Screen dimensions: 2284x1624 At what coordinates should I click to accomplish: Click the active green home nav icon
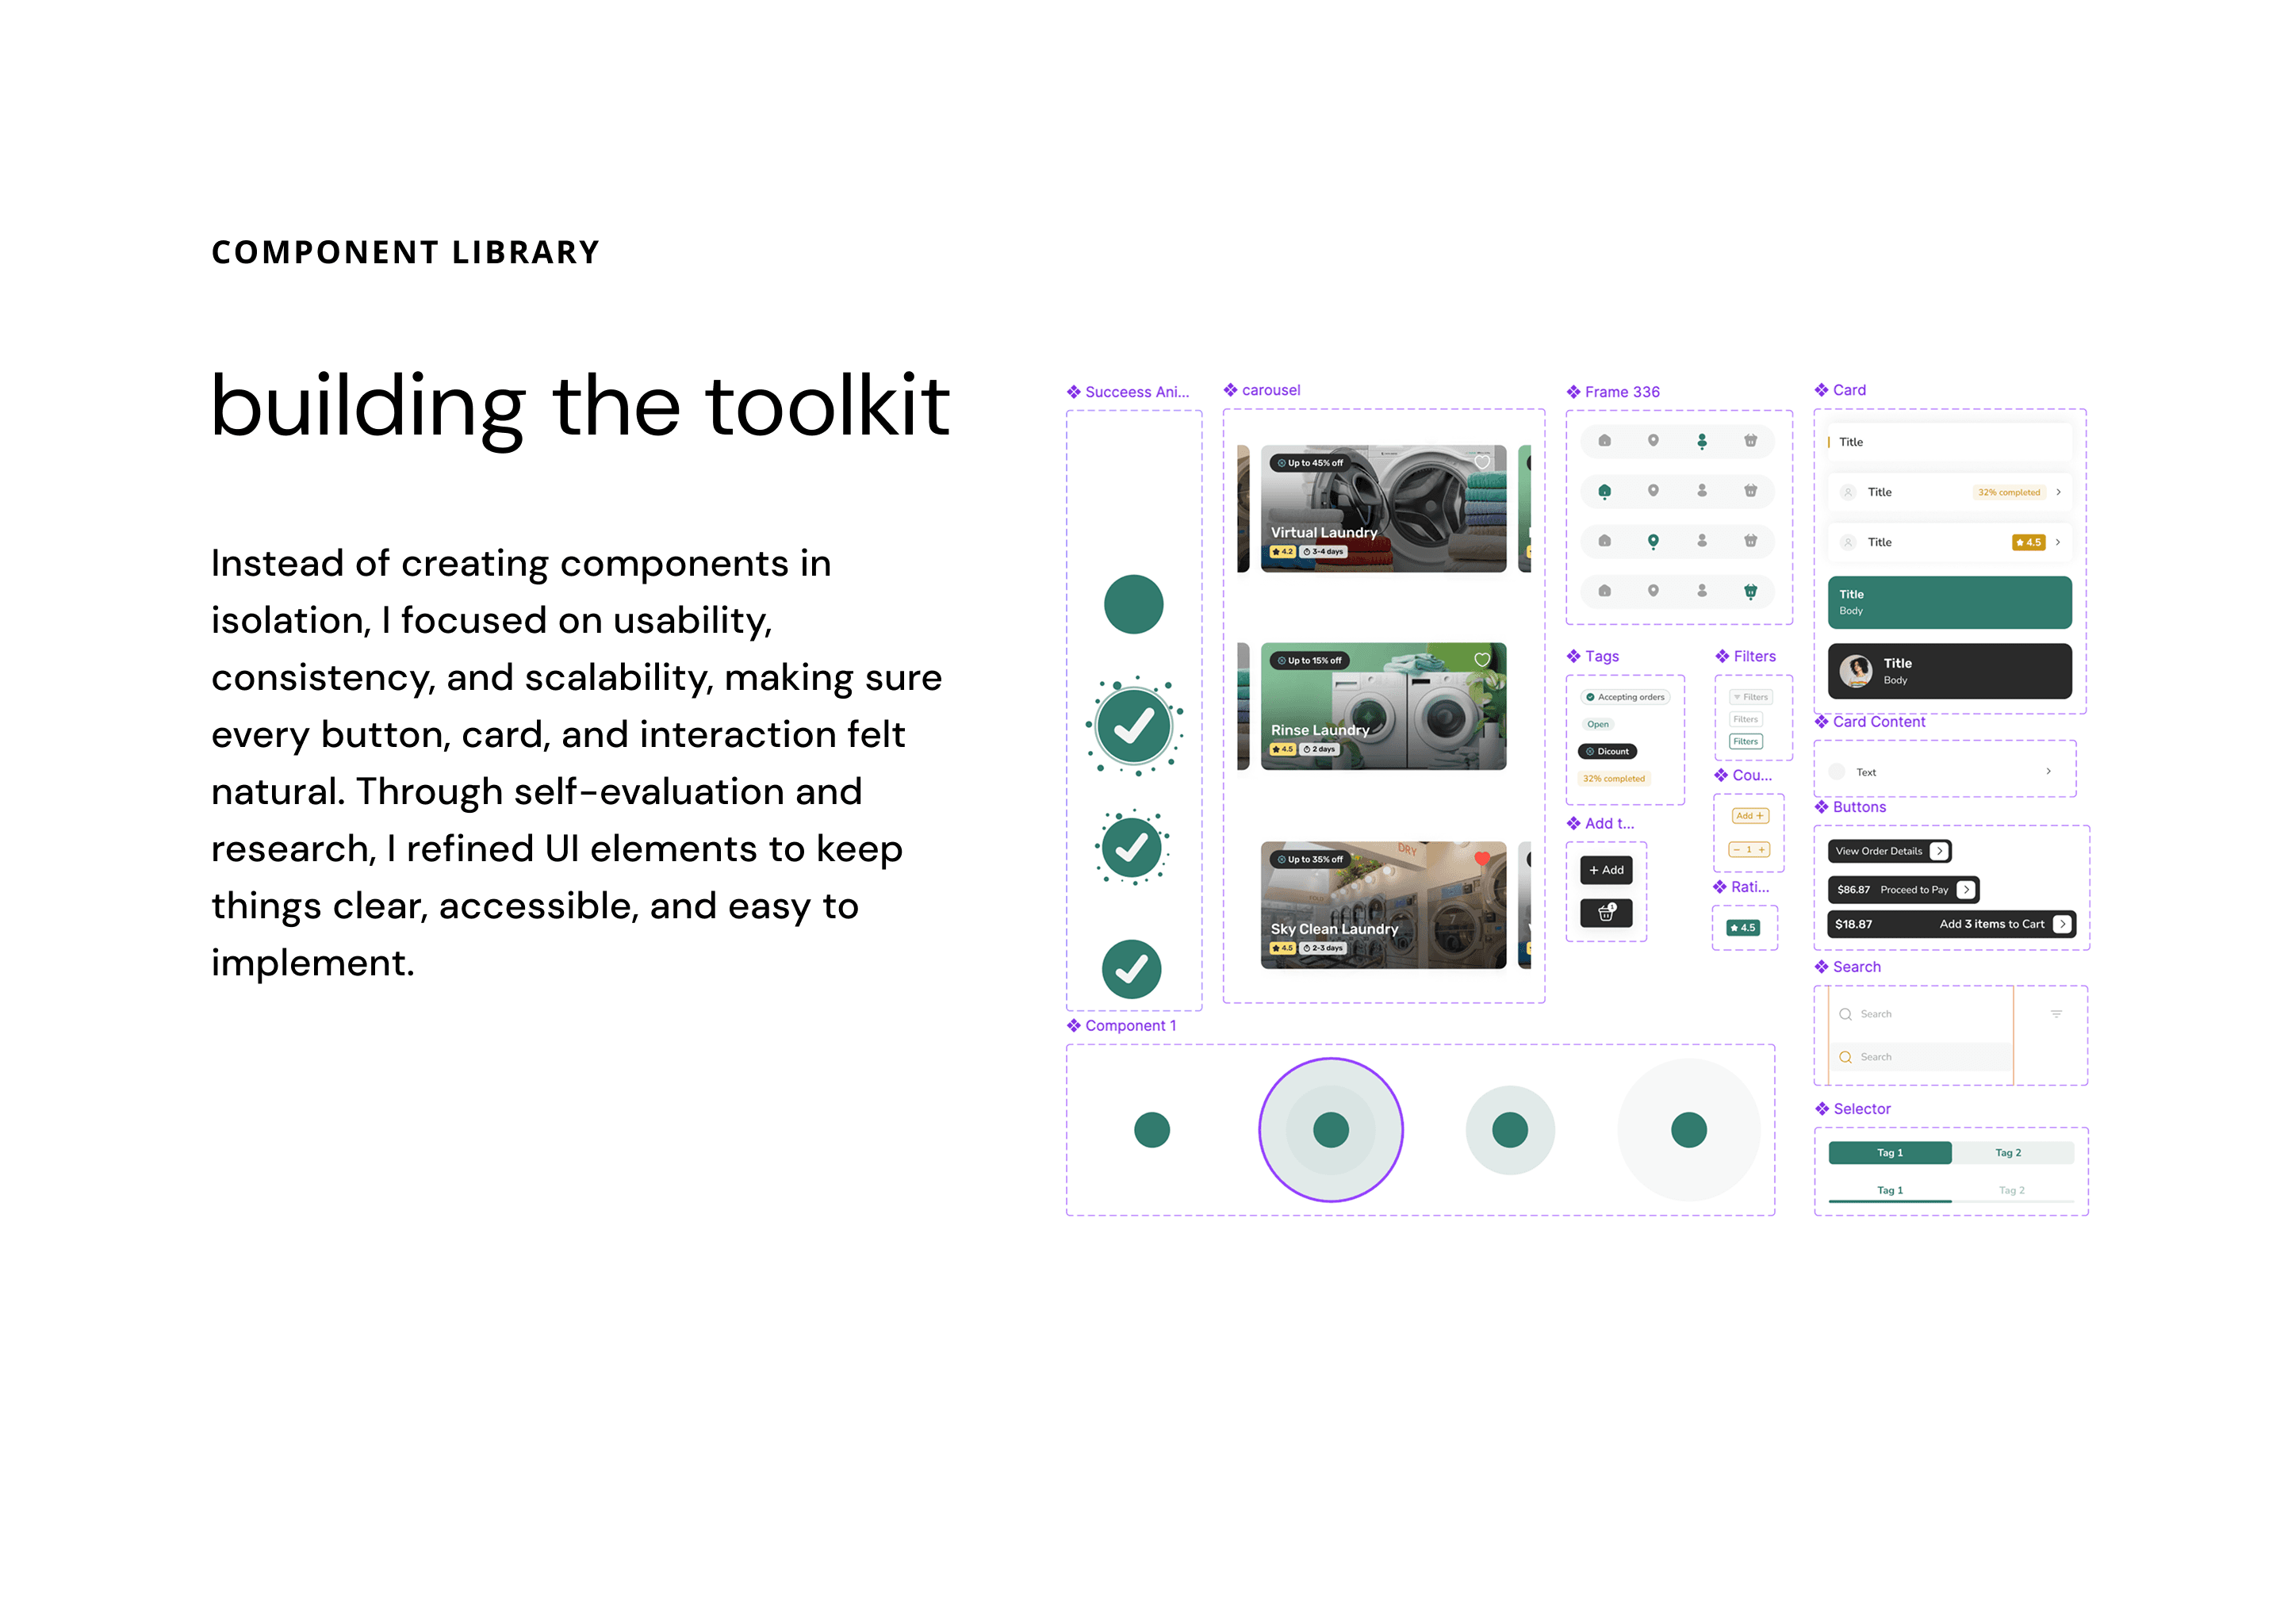click(1604, 491)
